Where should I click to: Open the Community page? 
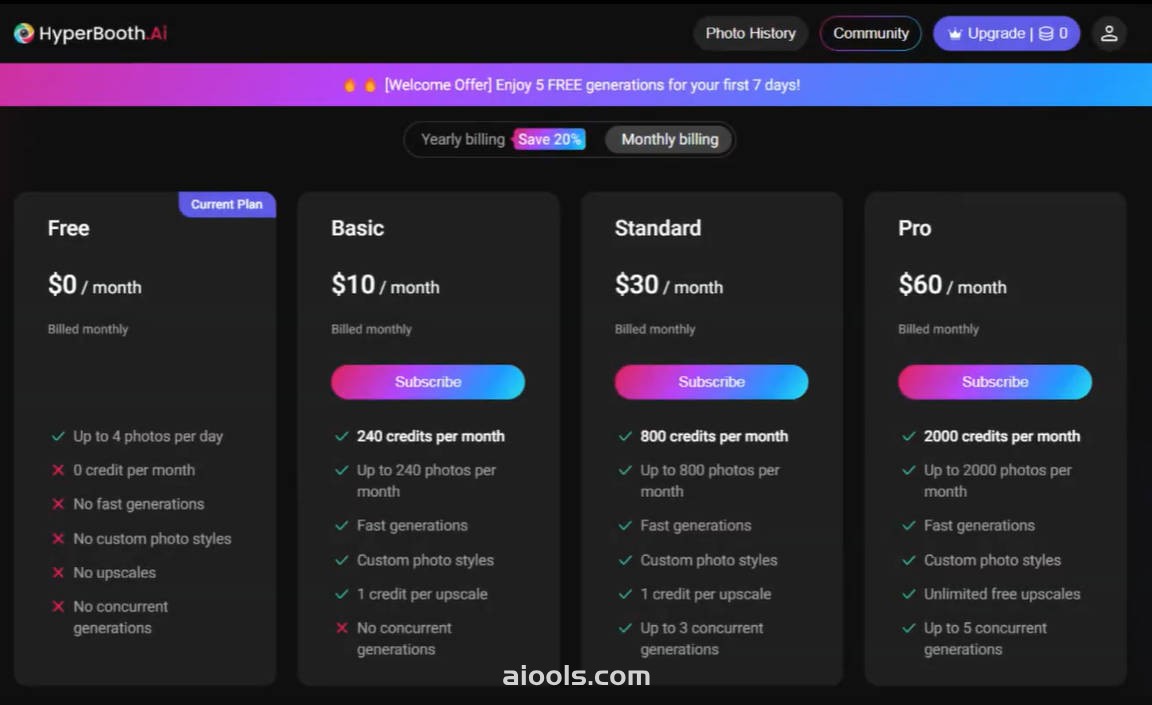pyautogui.click(x=871, y=33)
